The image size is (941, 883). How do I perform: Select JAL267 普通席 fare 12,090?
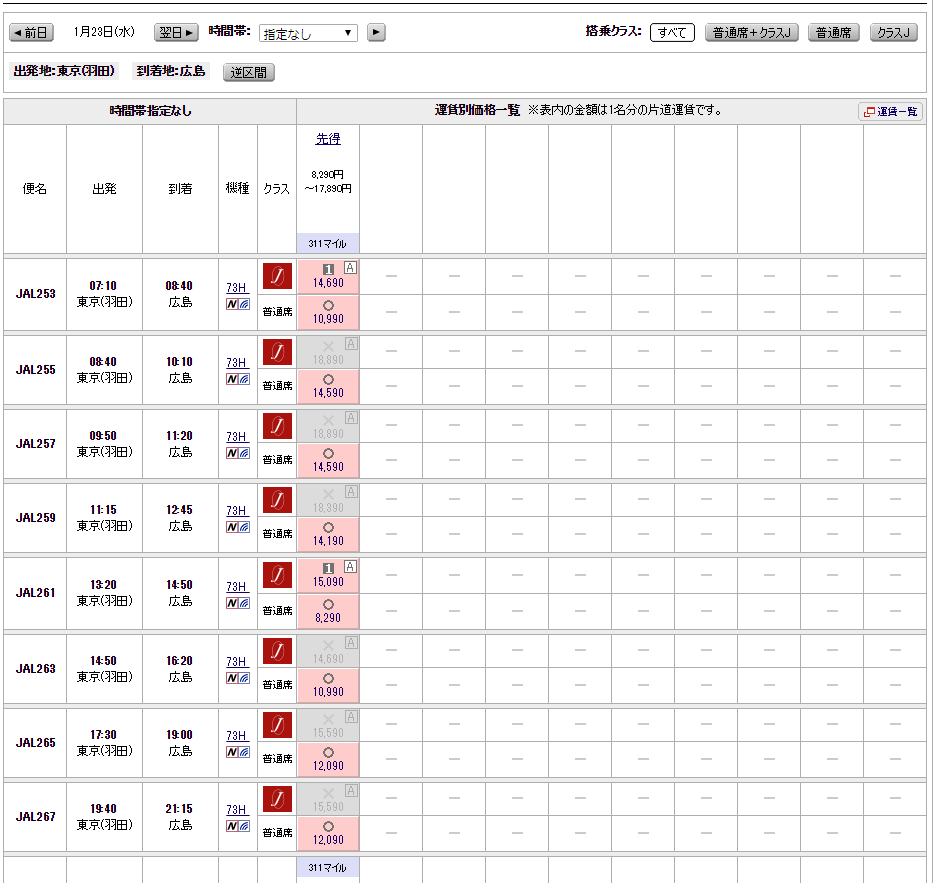tap(328, 833)
